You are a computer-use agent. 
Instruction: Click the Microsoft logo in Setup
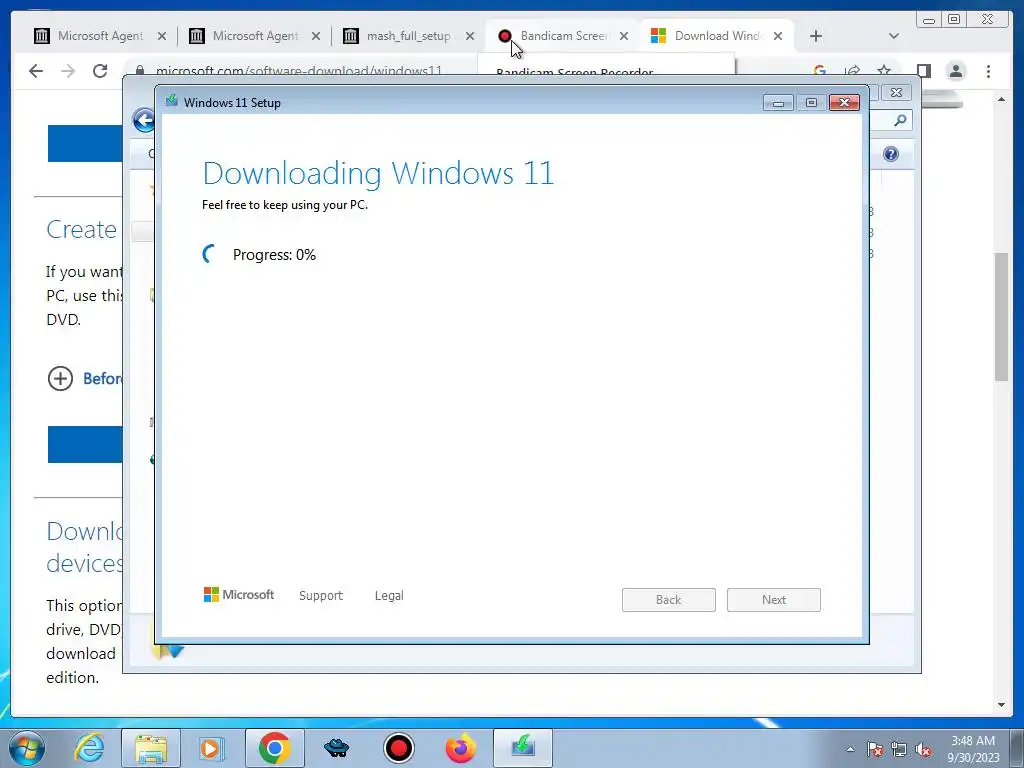pos(238,594)
